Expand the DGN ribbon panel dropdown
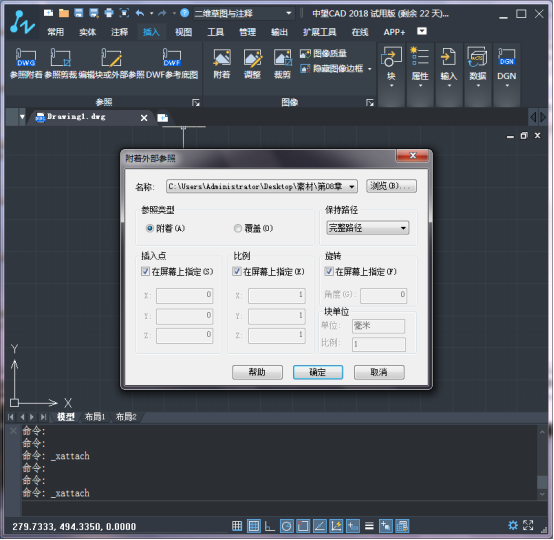554x540 pixels. click(x=507, y=86)
